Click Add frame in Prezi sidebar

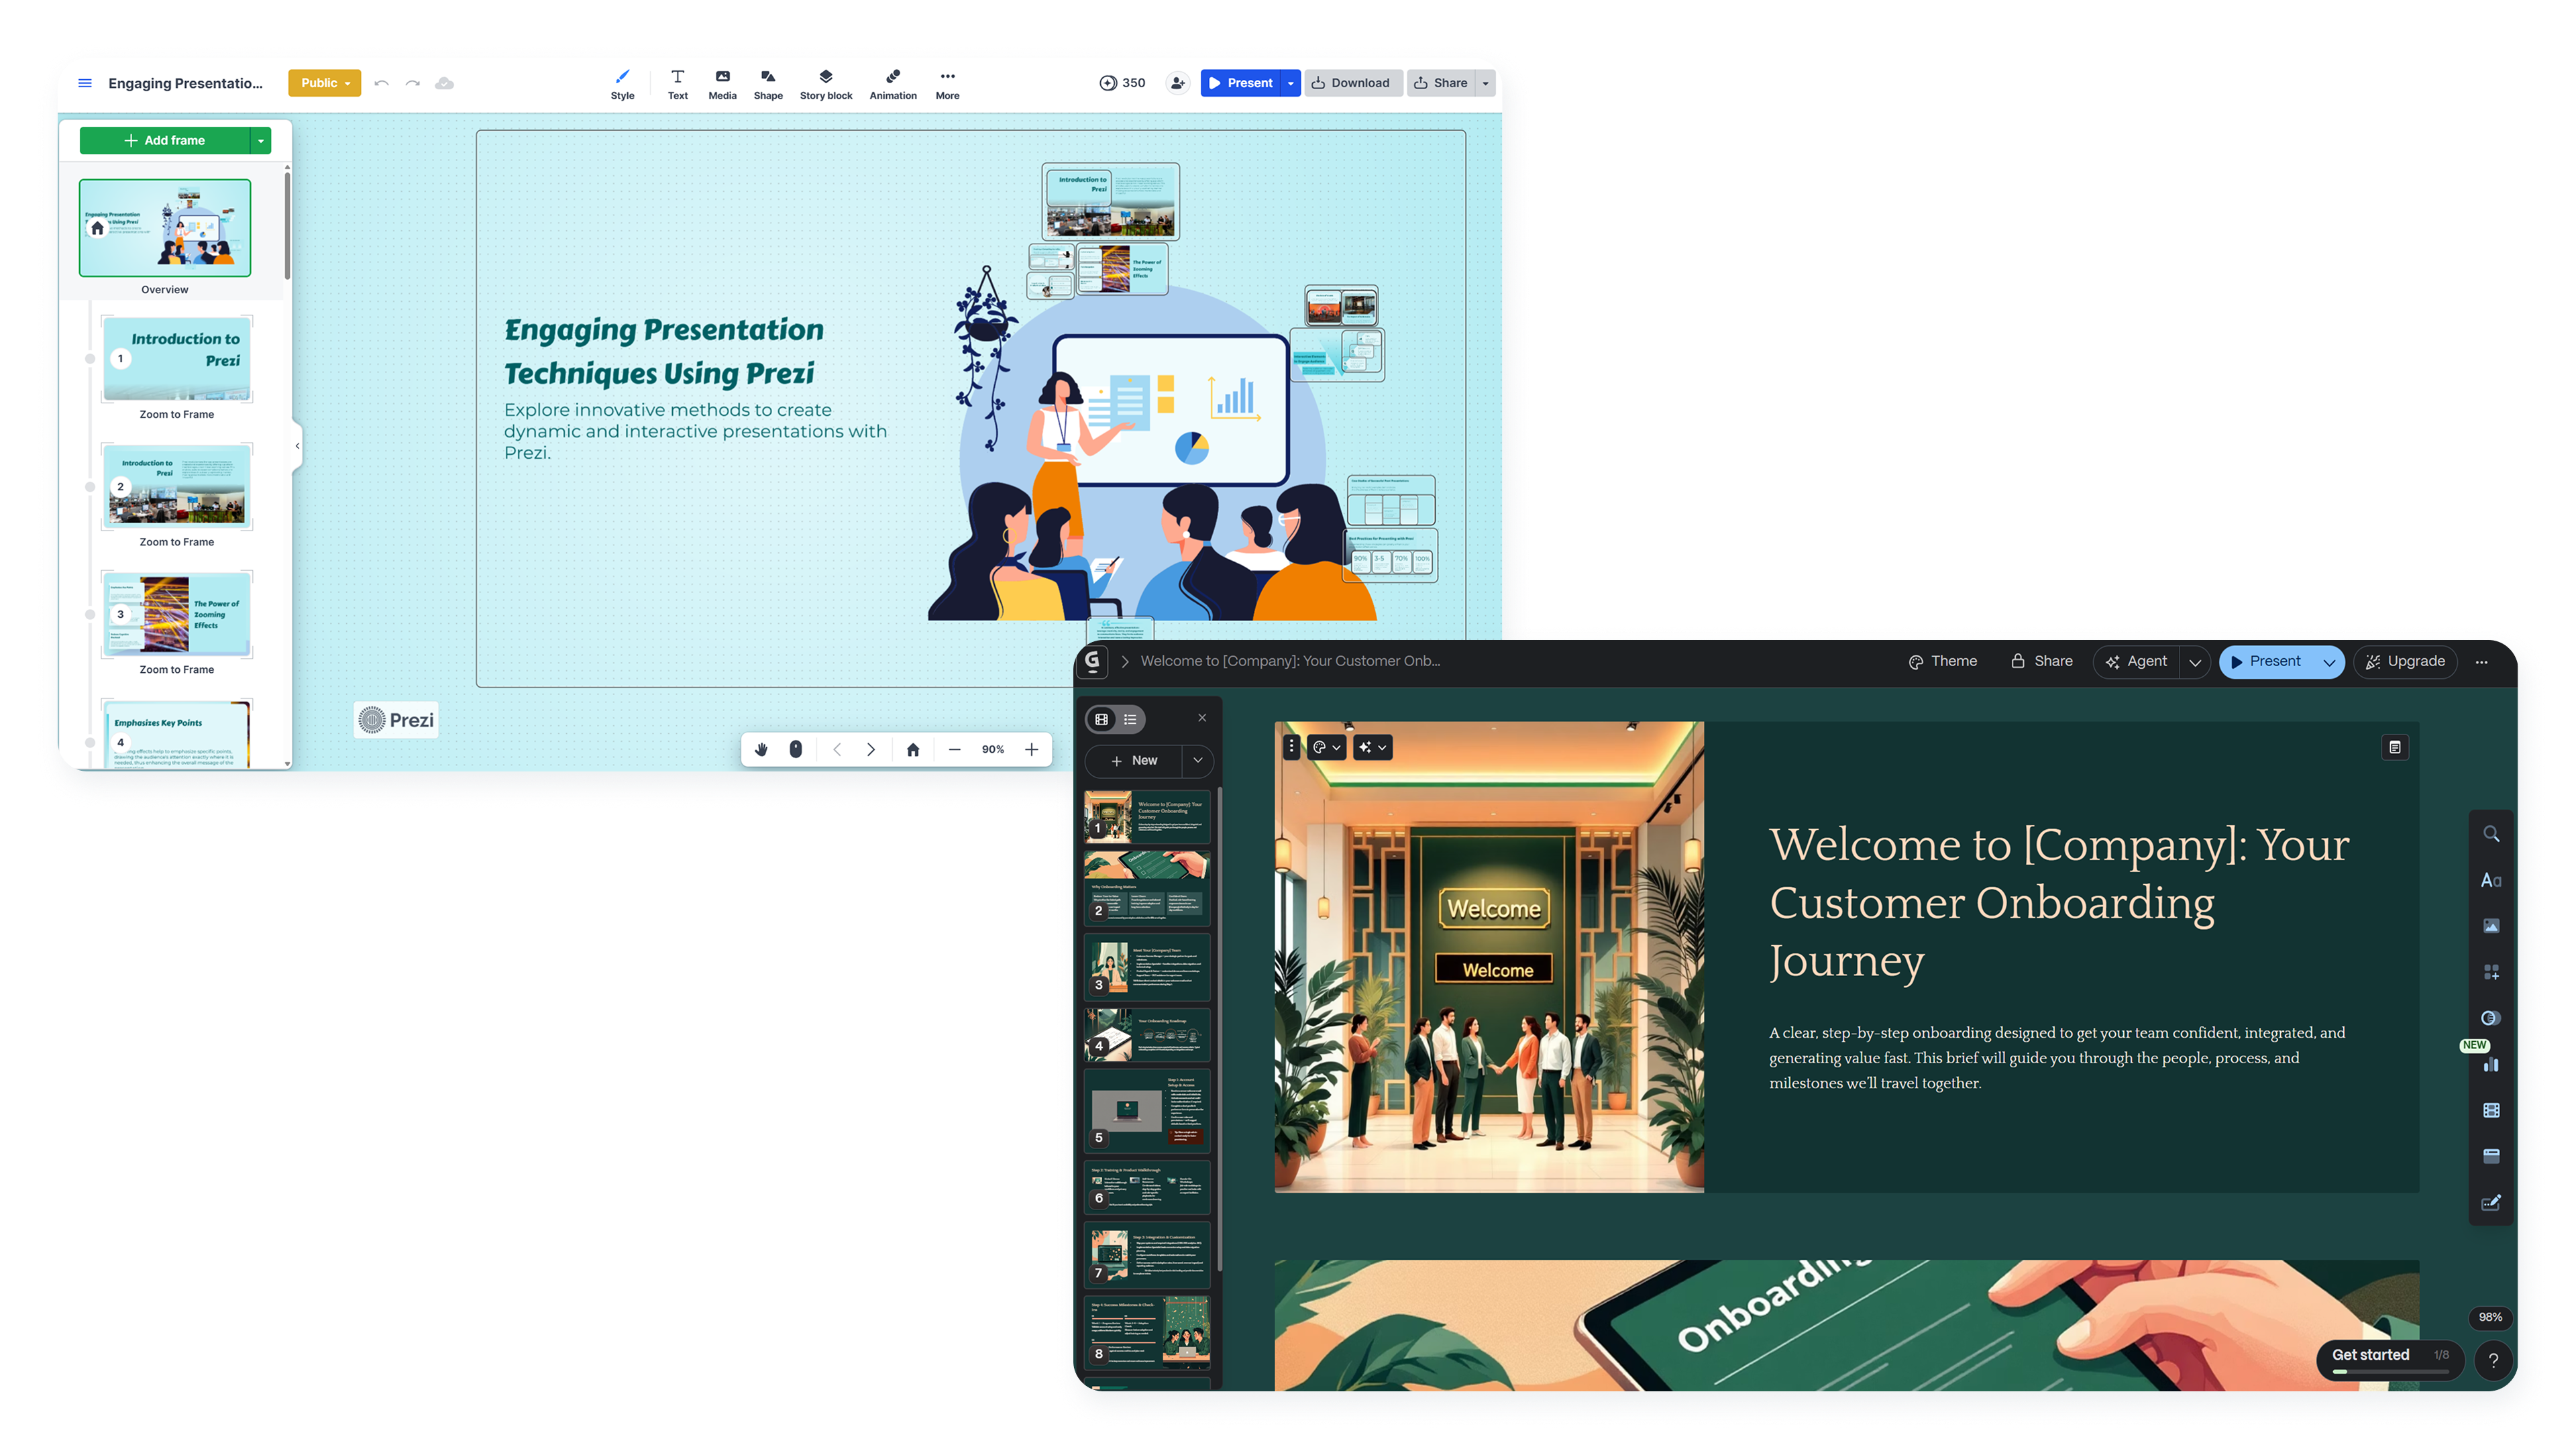point(167,140)
